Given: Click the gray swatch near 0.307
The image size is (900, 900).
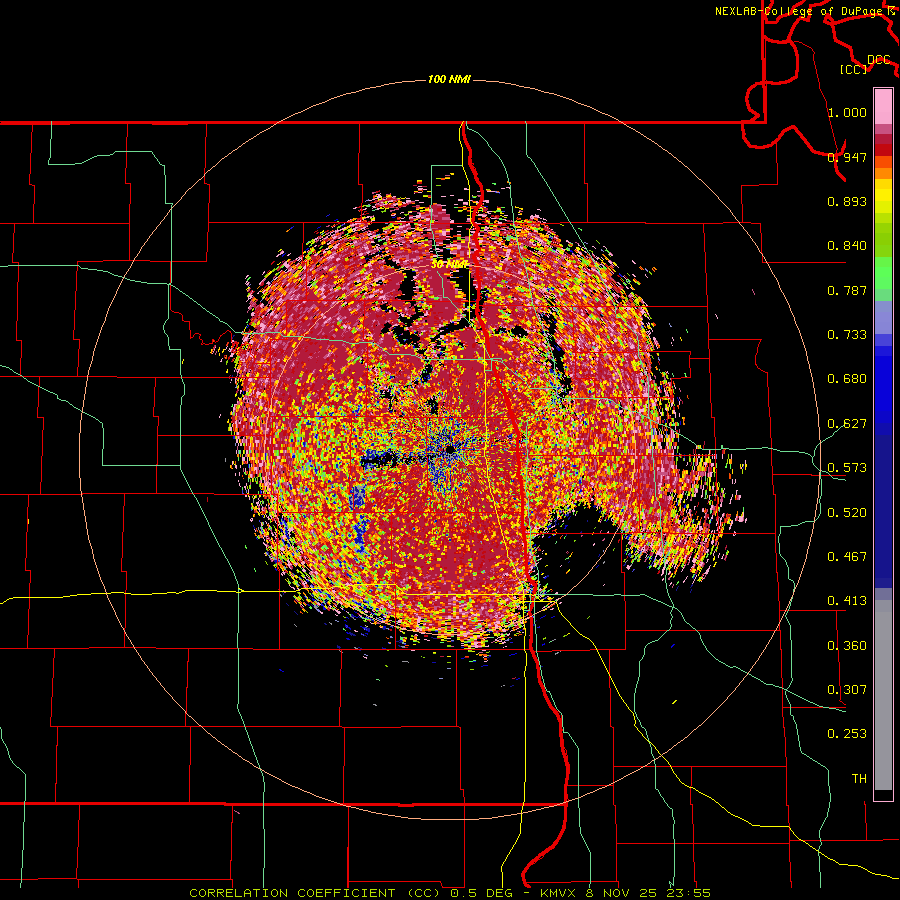Looking at the screenshot, I should pyautogui.click(x=883, y=695).
